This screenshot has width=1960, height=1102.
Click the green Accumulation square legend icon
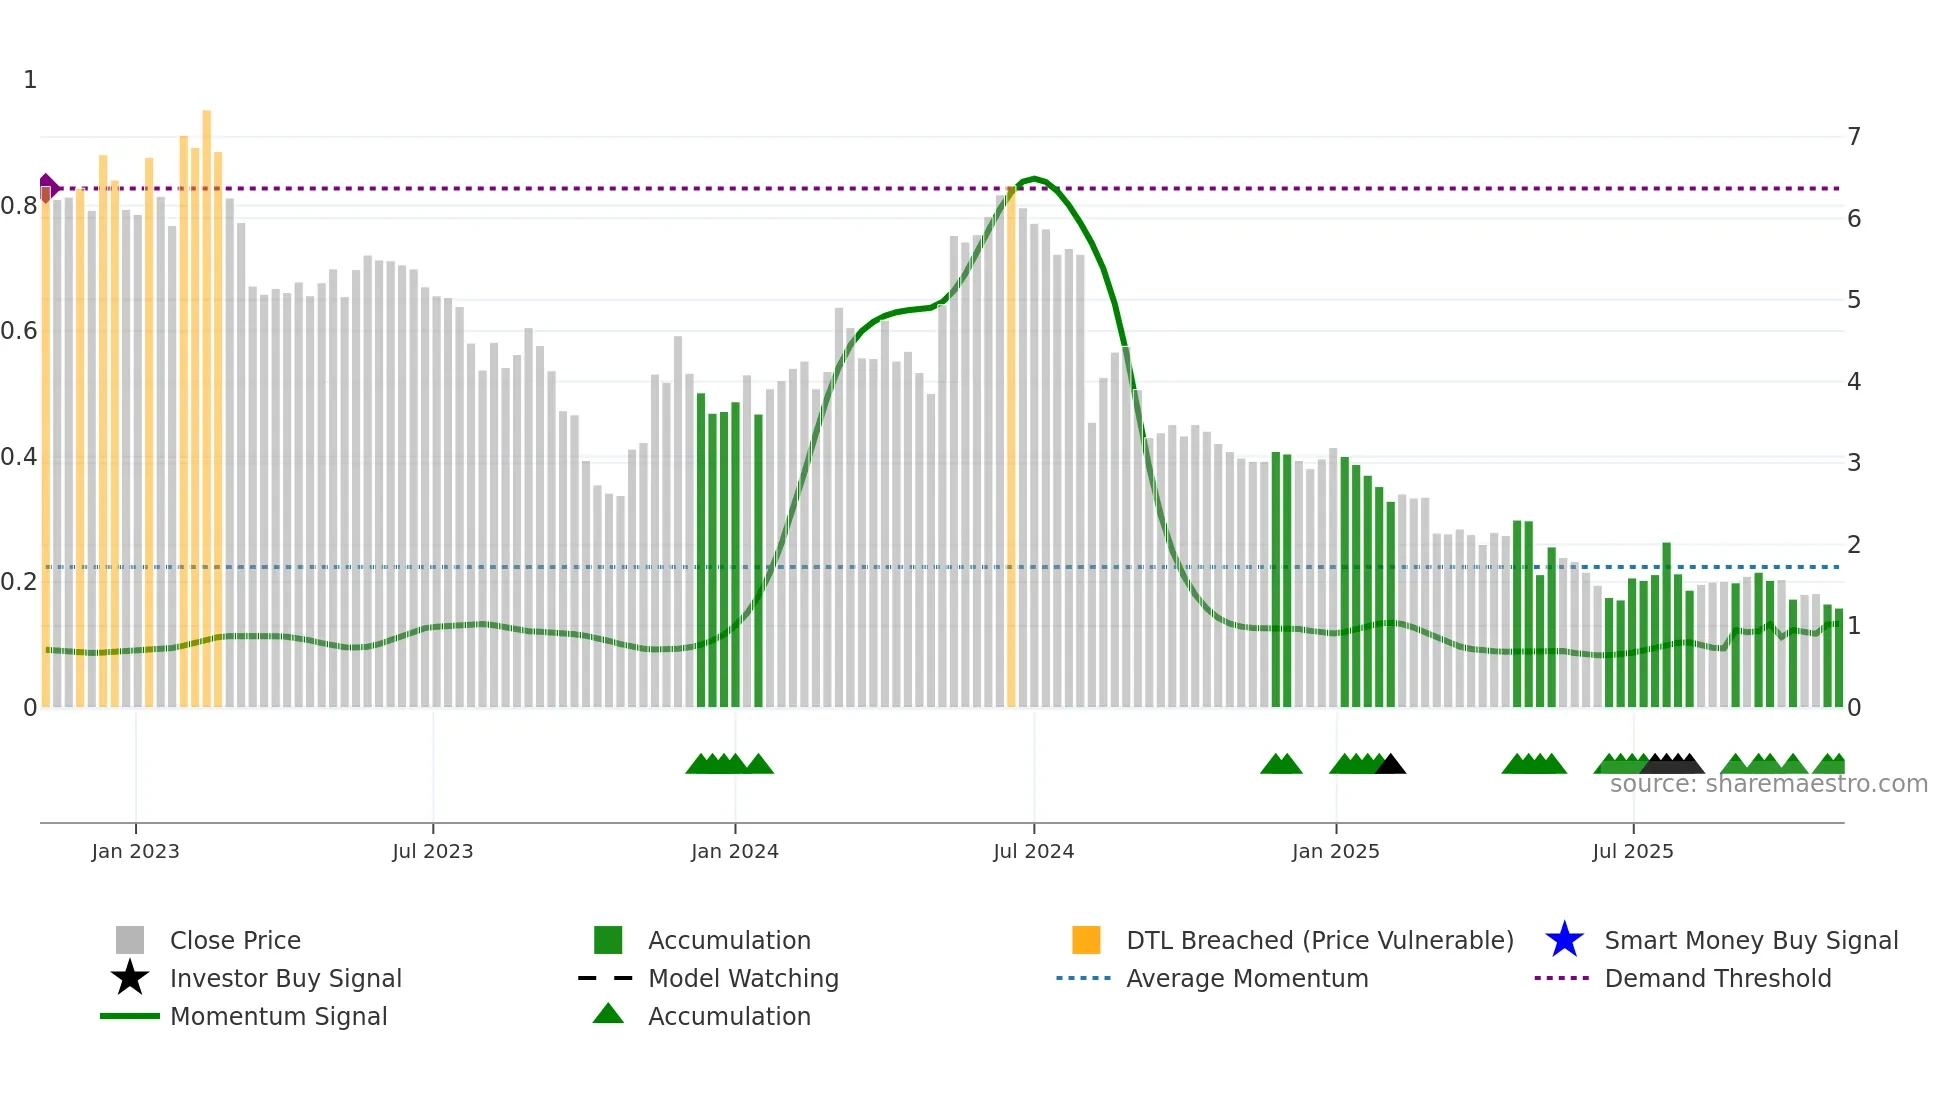608,940
